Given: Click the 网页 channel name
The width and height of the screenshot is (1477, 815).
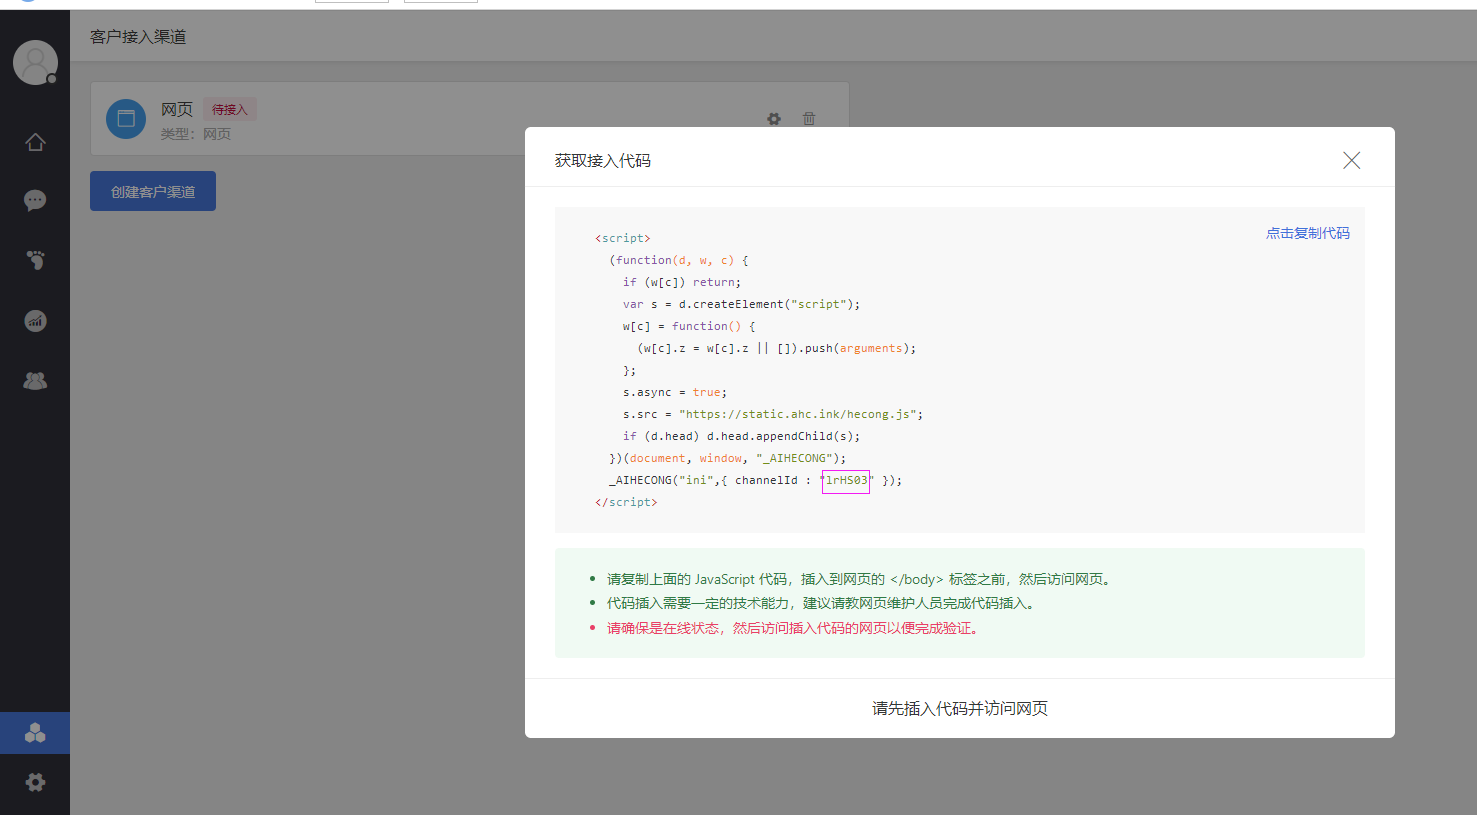Looking at the screenshot, I should 177,110.
